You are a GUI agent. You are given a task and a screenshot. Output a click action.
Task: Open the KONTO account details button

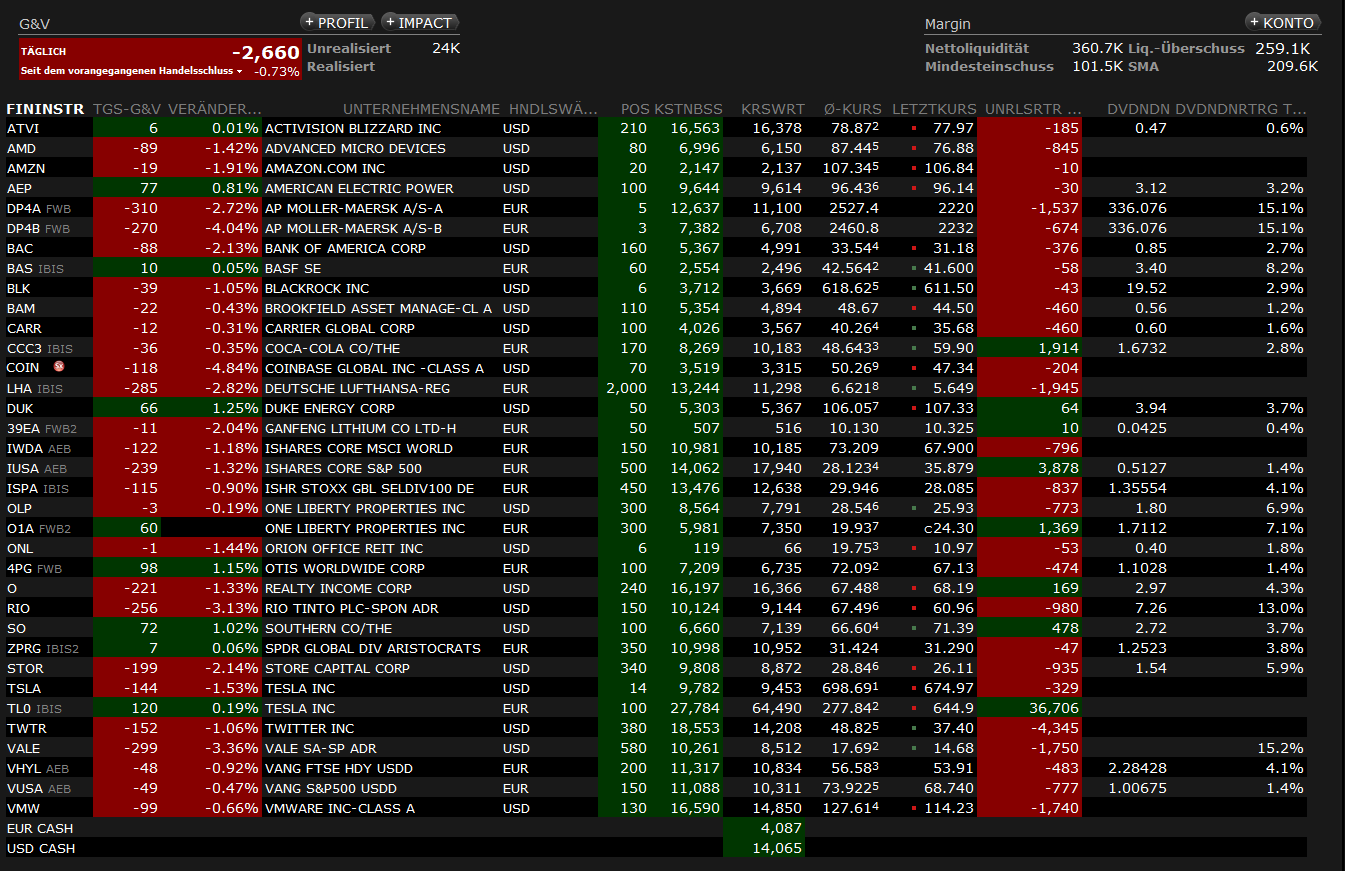pos(1282,22)
